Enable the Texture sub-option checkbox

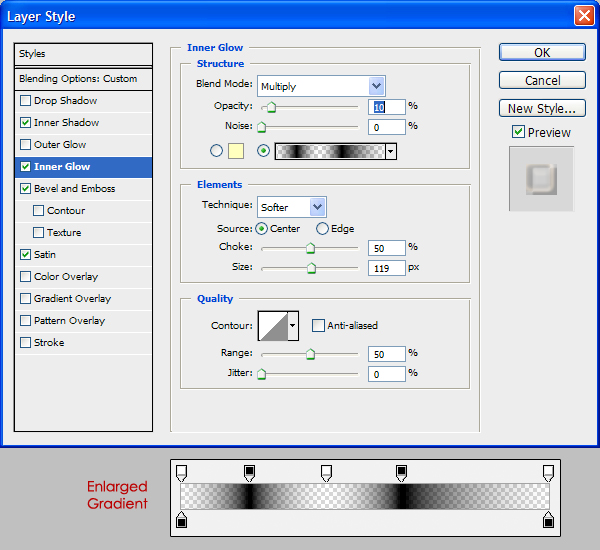(x=38, y=233)
